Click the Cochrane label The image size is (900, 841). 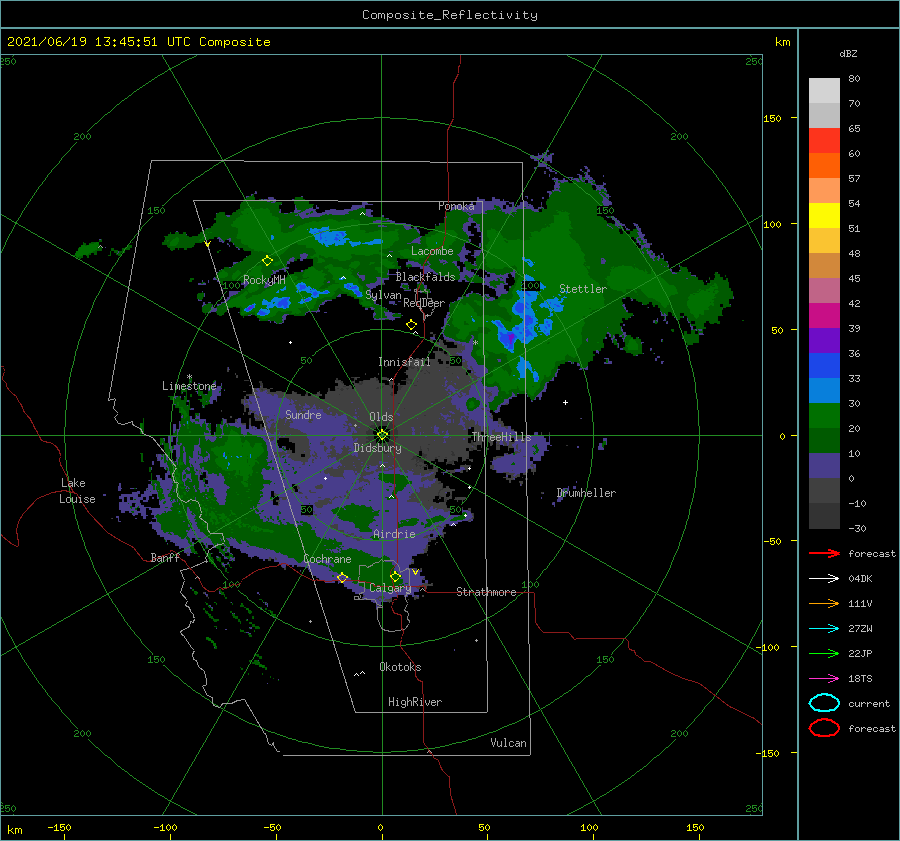327,559
